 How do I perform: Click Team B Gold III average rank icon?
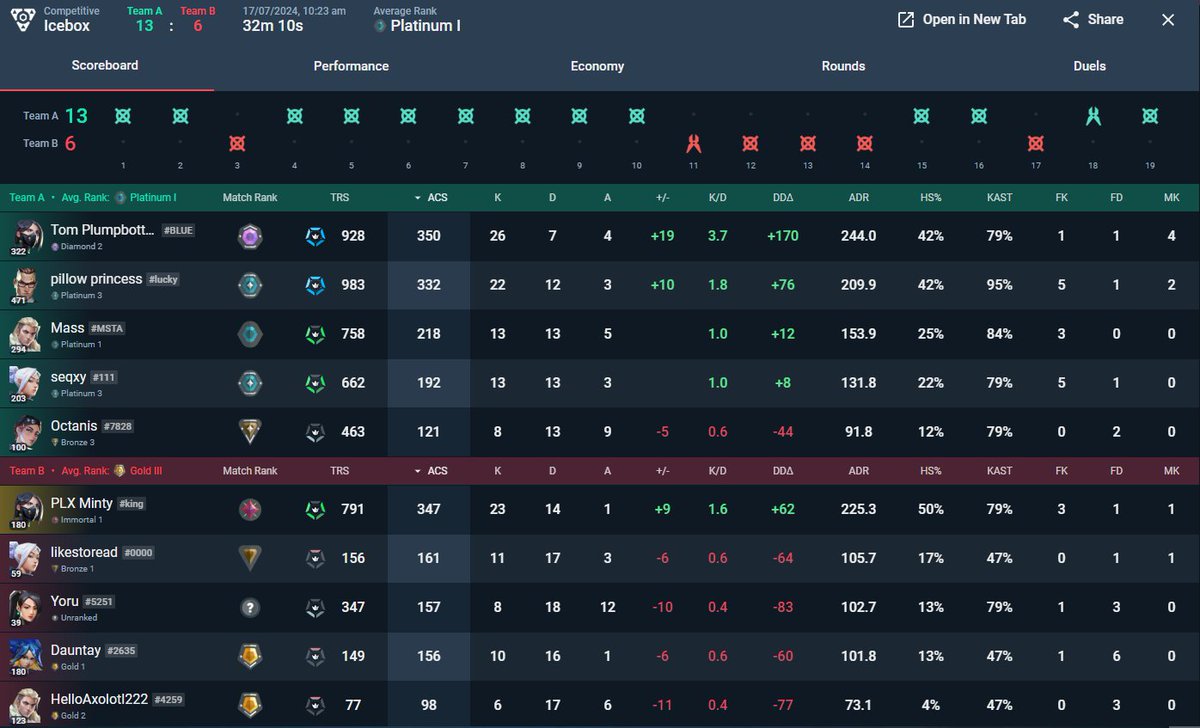tap(119, 471)
